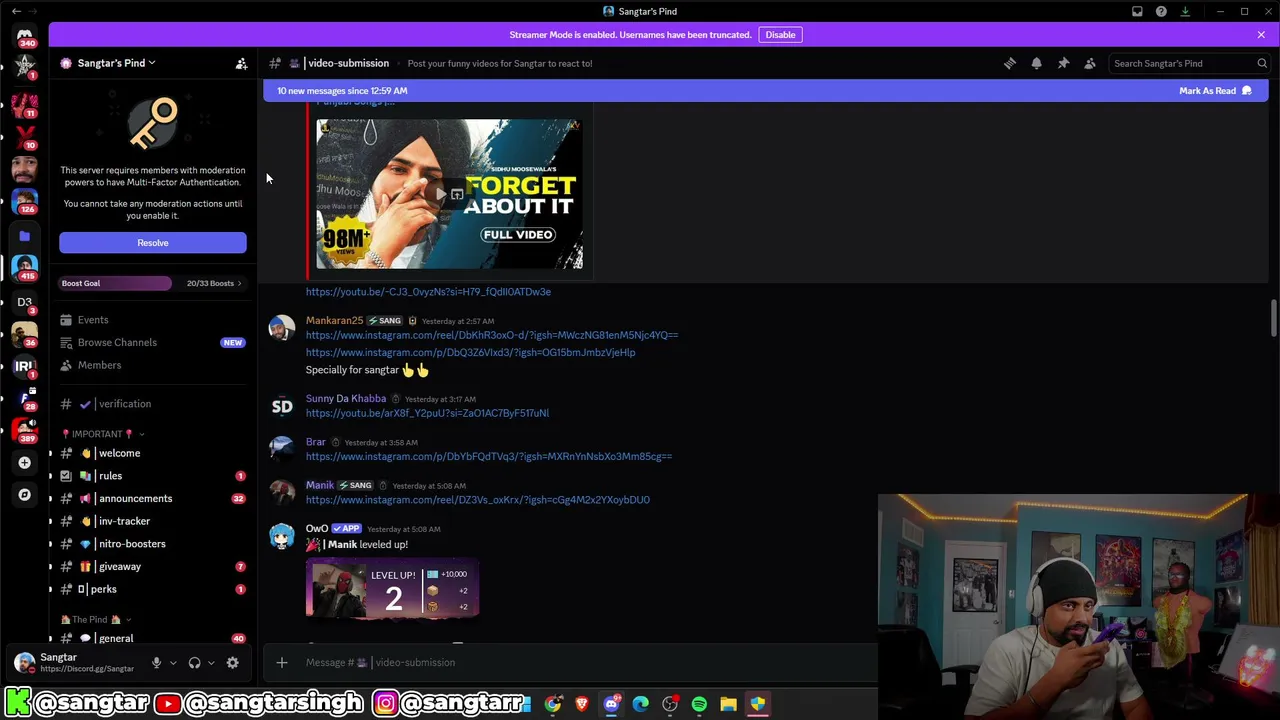Open the perks channel
1280x720 pixels.
152,589
